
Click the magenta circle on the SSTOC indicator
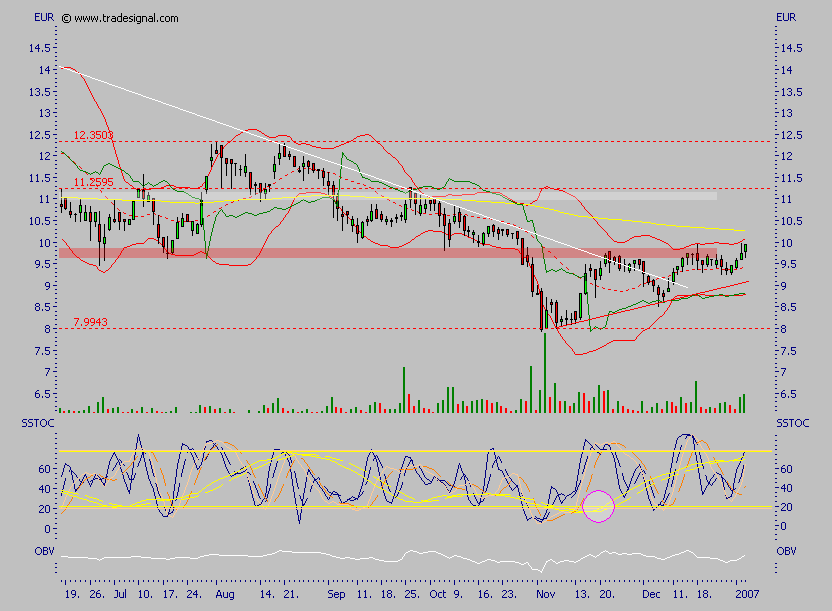pos(599,506)
